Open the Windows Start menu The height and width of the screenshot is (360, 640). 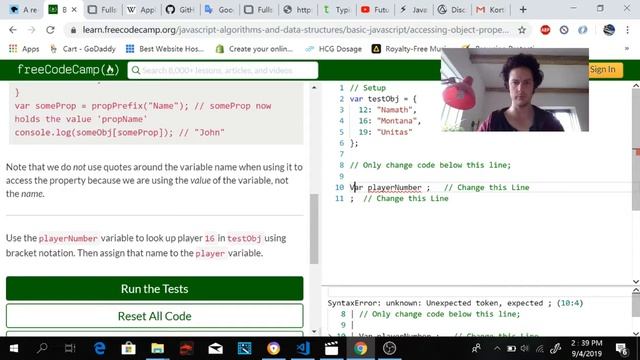(x=13, y=348)
